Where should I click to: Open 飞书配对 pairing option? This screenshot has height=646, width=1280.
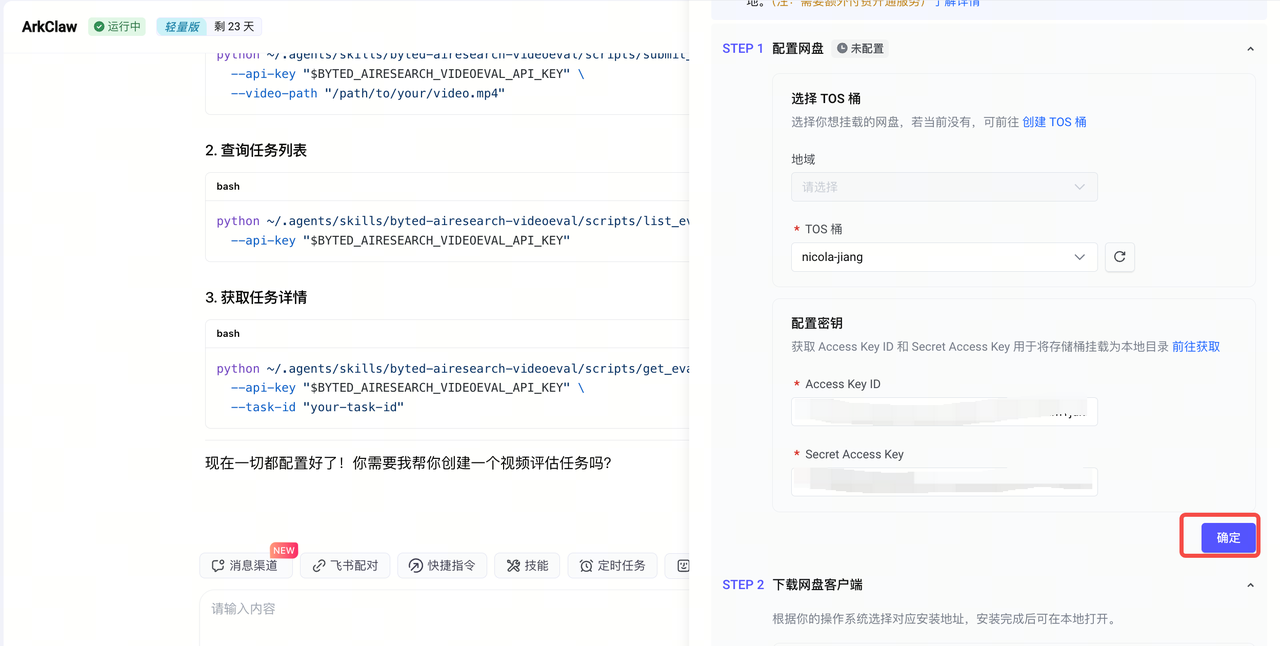tap(345, 566)
